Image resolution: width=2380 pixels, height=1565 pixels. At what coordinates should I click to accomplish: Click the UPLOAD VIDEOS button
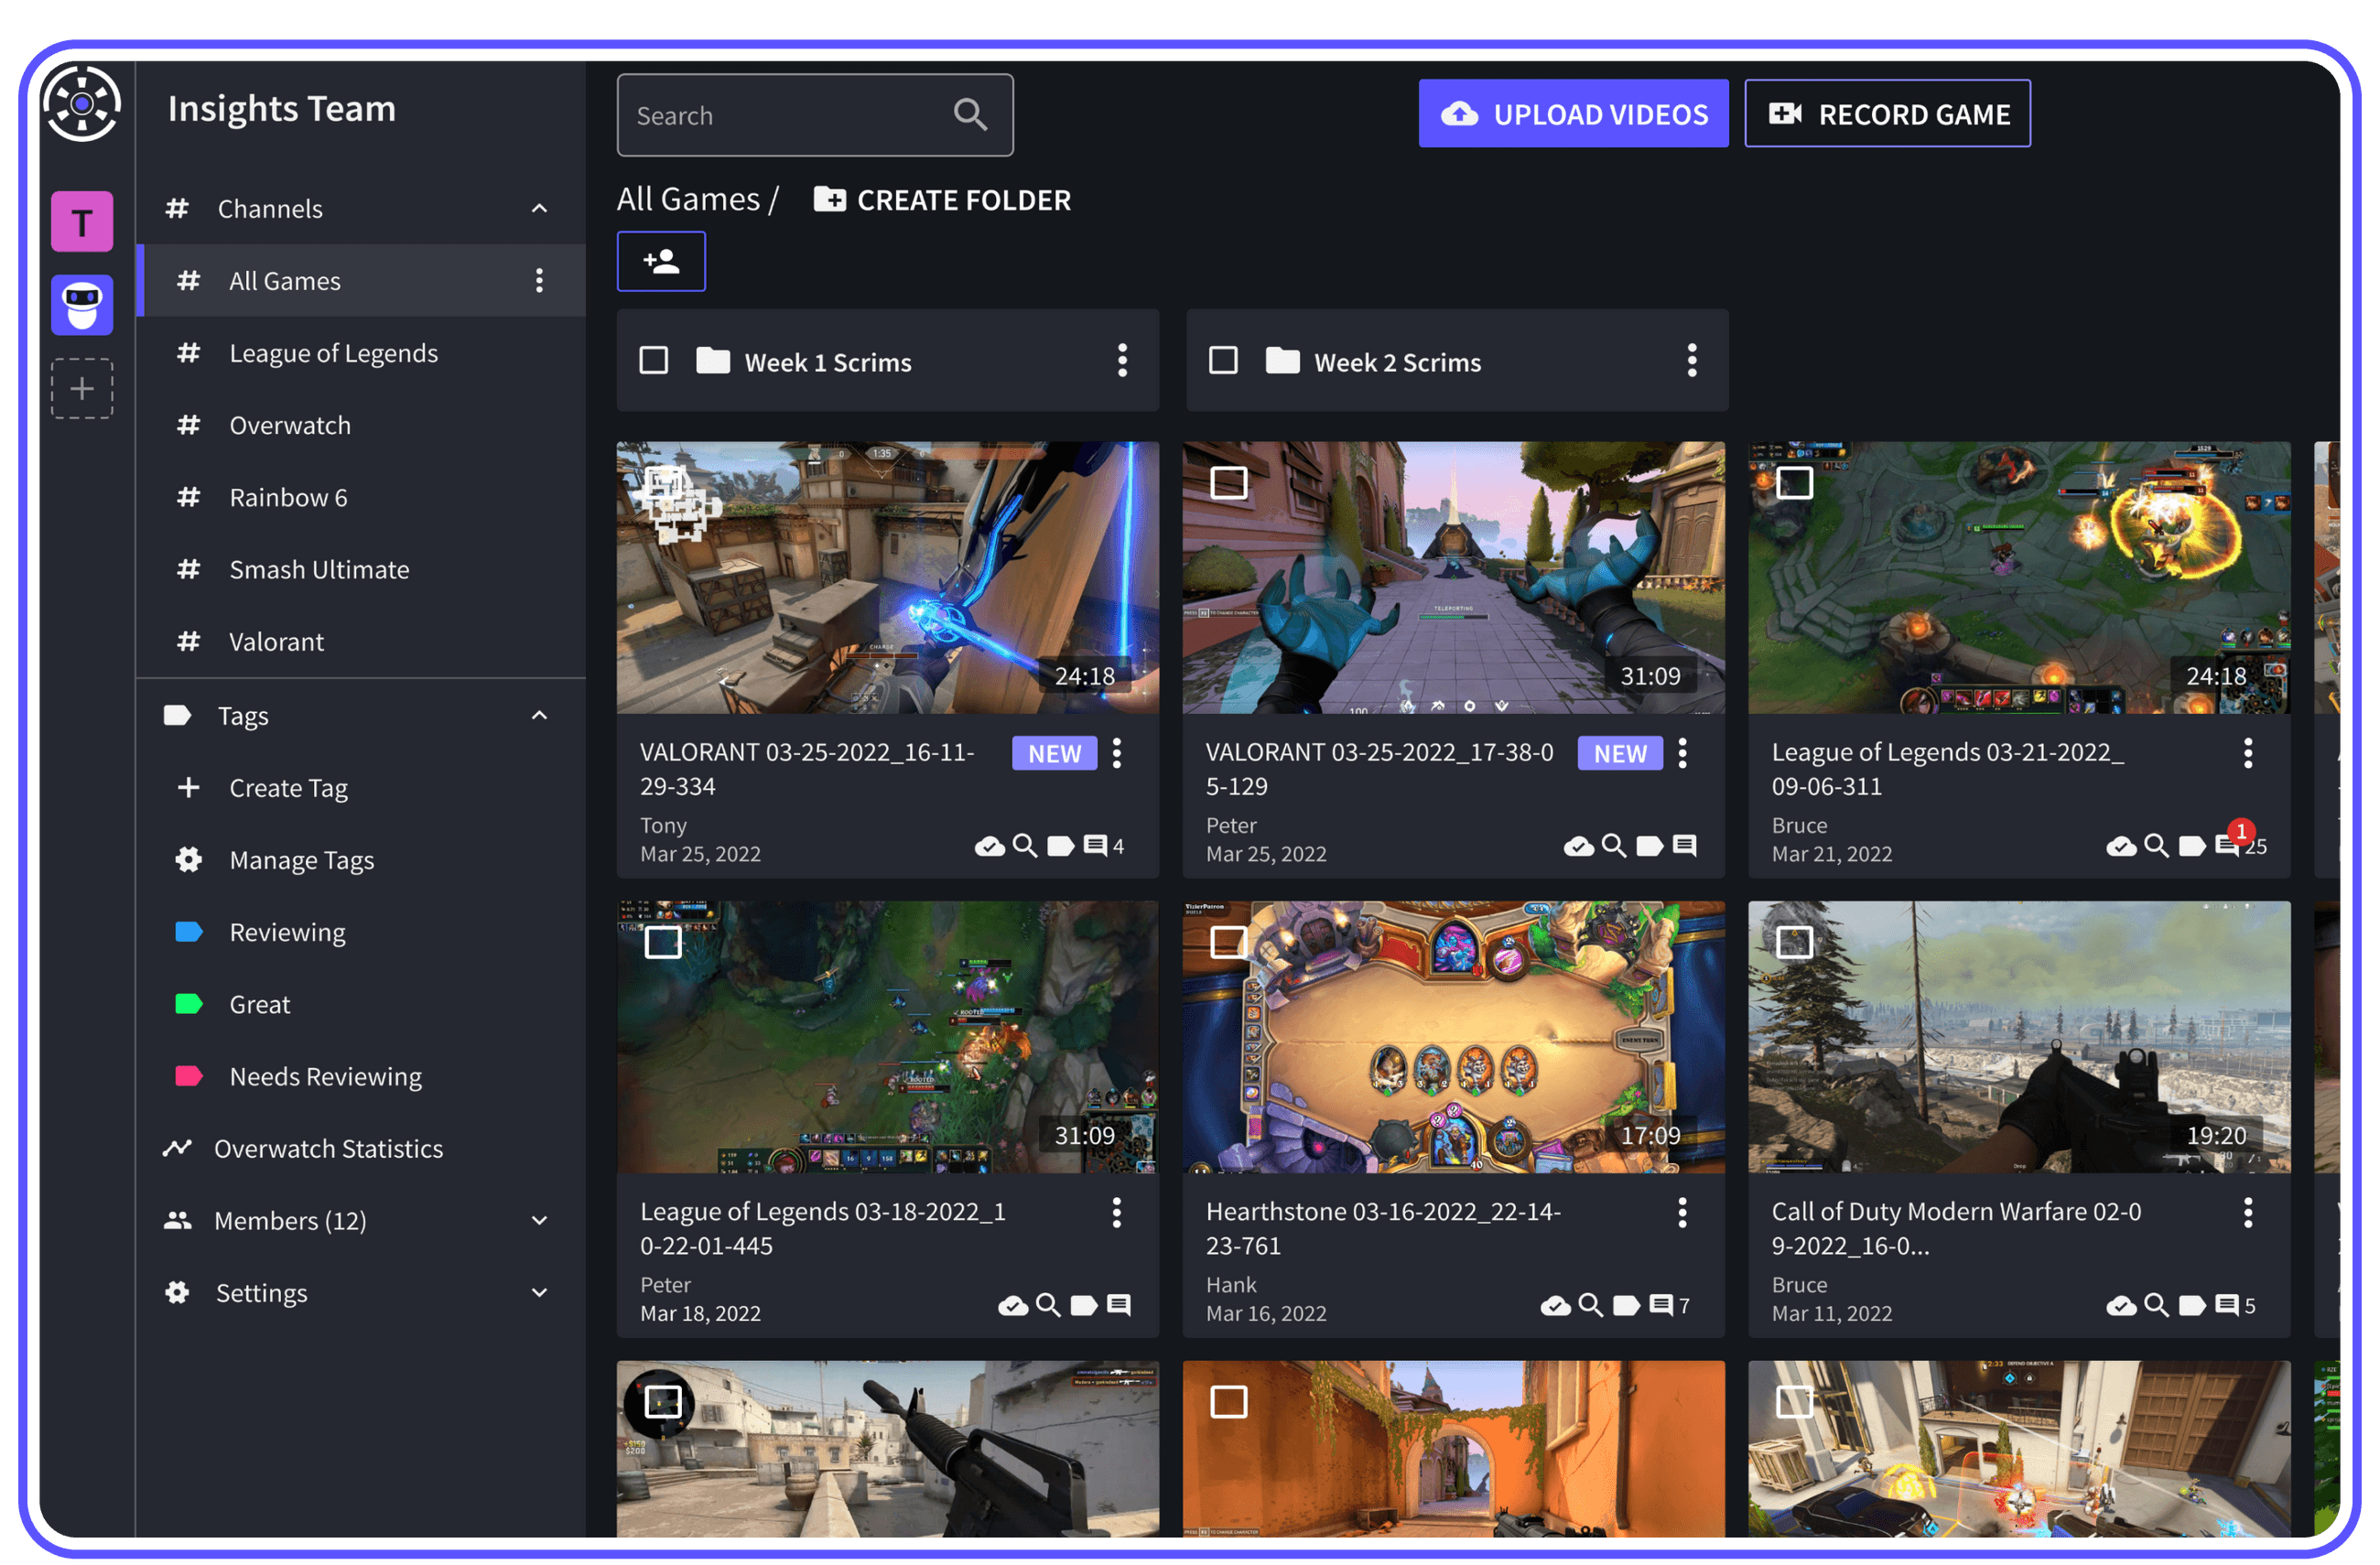point(1572,114)
